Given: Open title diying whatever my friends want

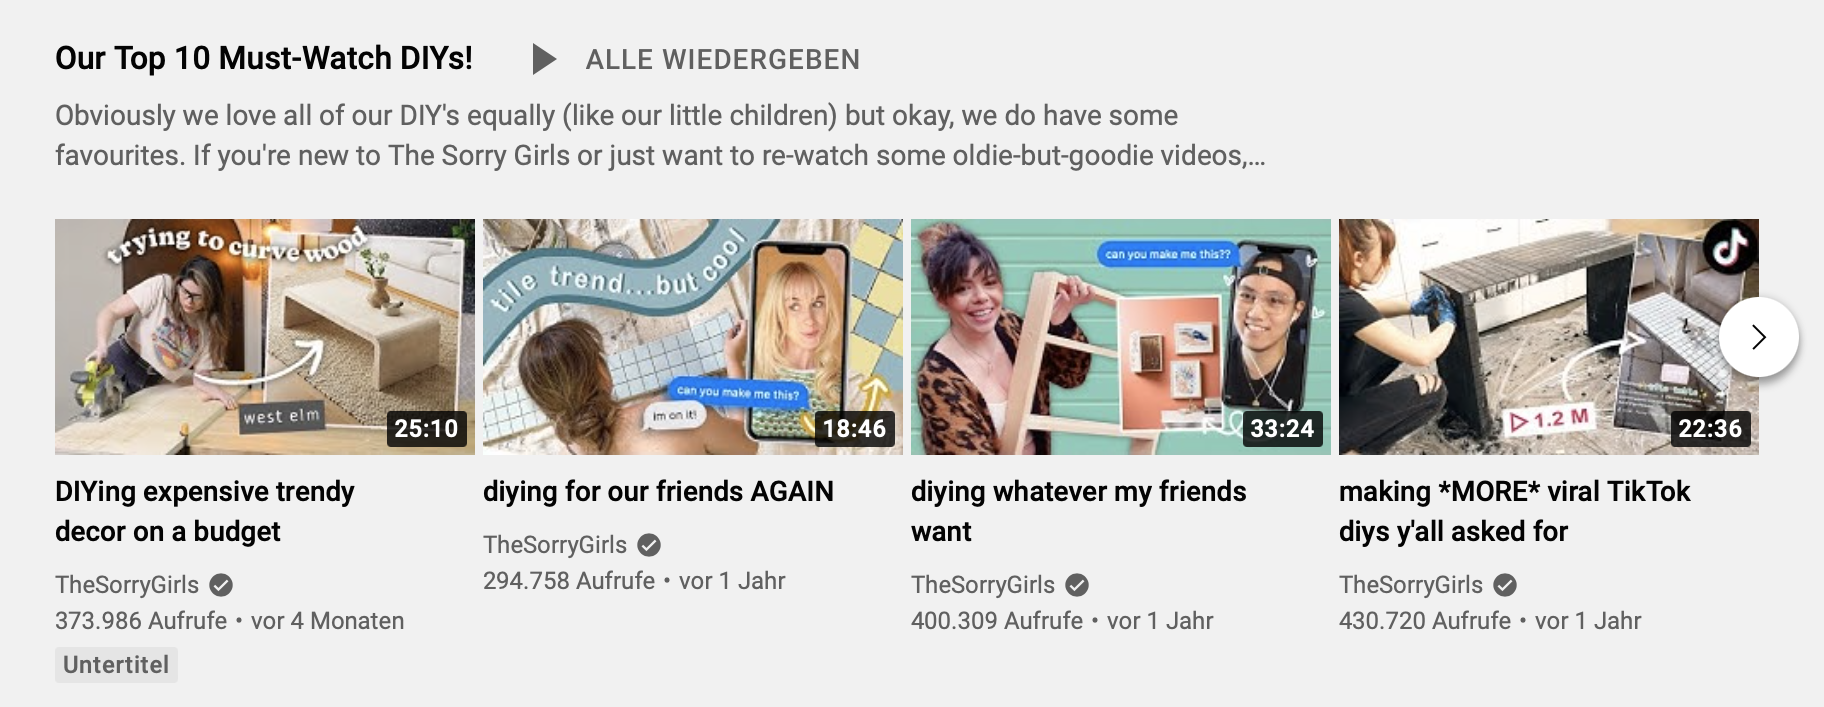Looking at the screenshot, I should pyautogui.click(x=1079, y=511).
